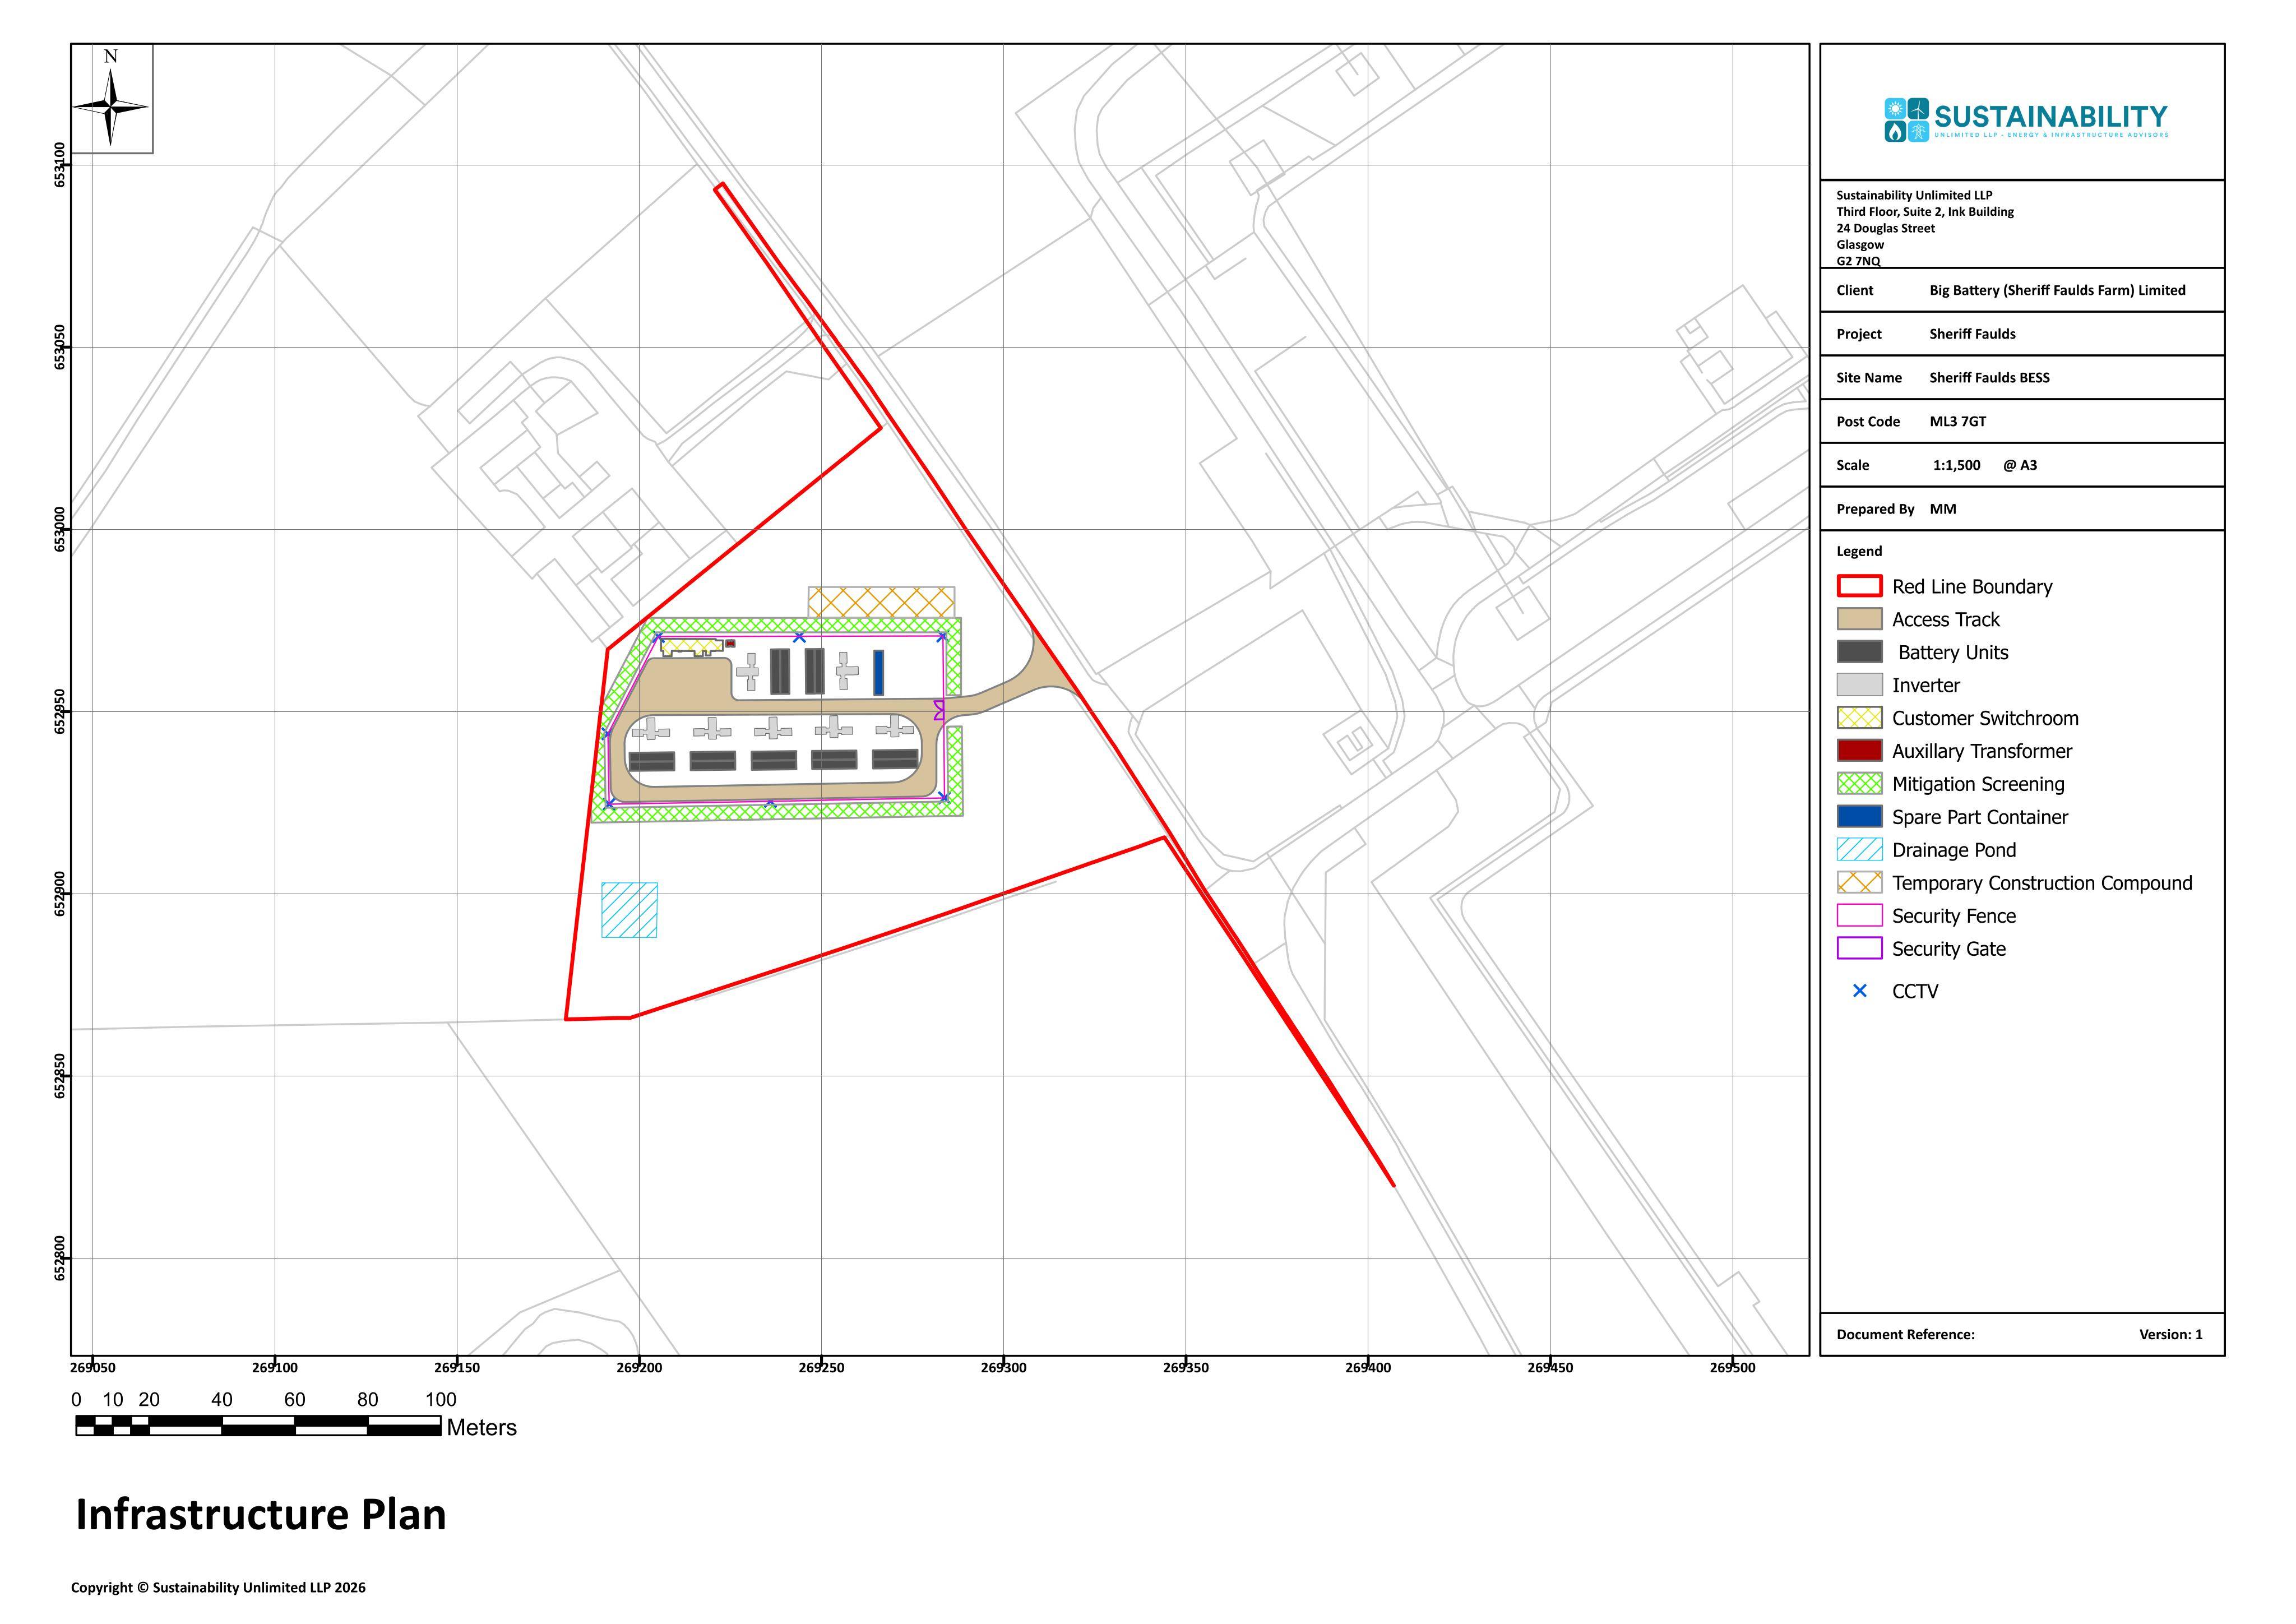Click the Customer Switchroom legend hatch symbol
Viewport: 2296px width, 1624px height.
point(1859,718)
